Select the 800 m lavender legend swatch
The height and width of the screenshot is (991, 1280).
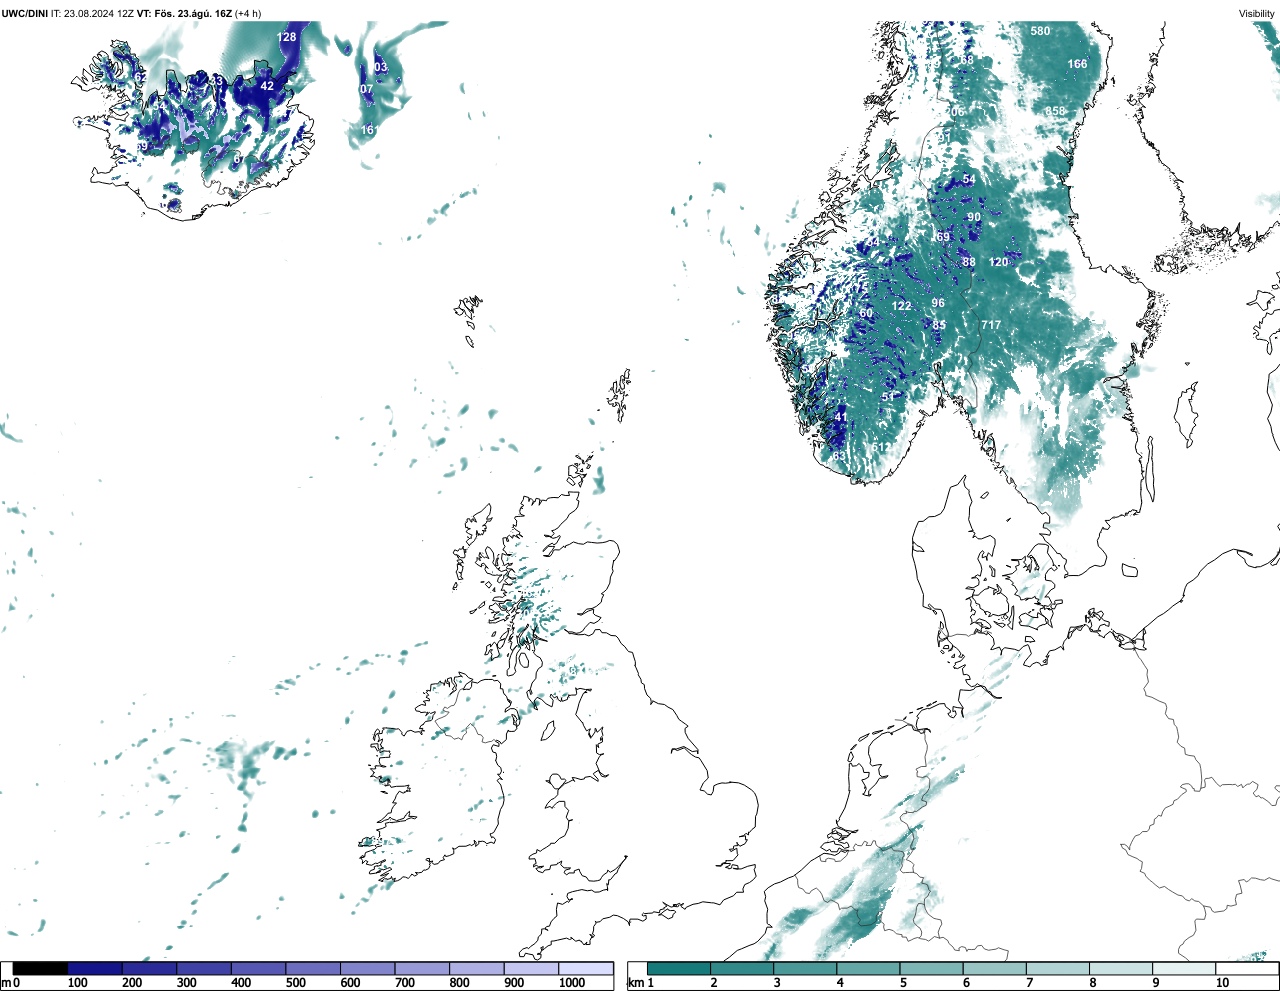(477, 968)
